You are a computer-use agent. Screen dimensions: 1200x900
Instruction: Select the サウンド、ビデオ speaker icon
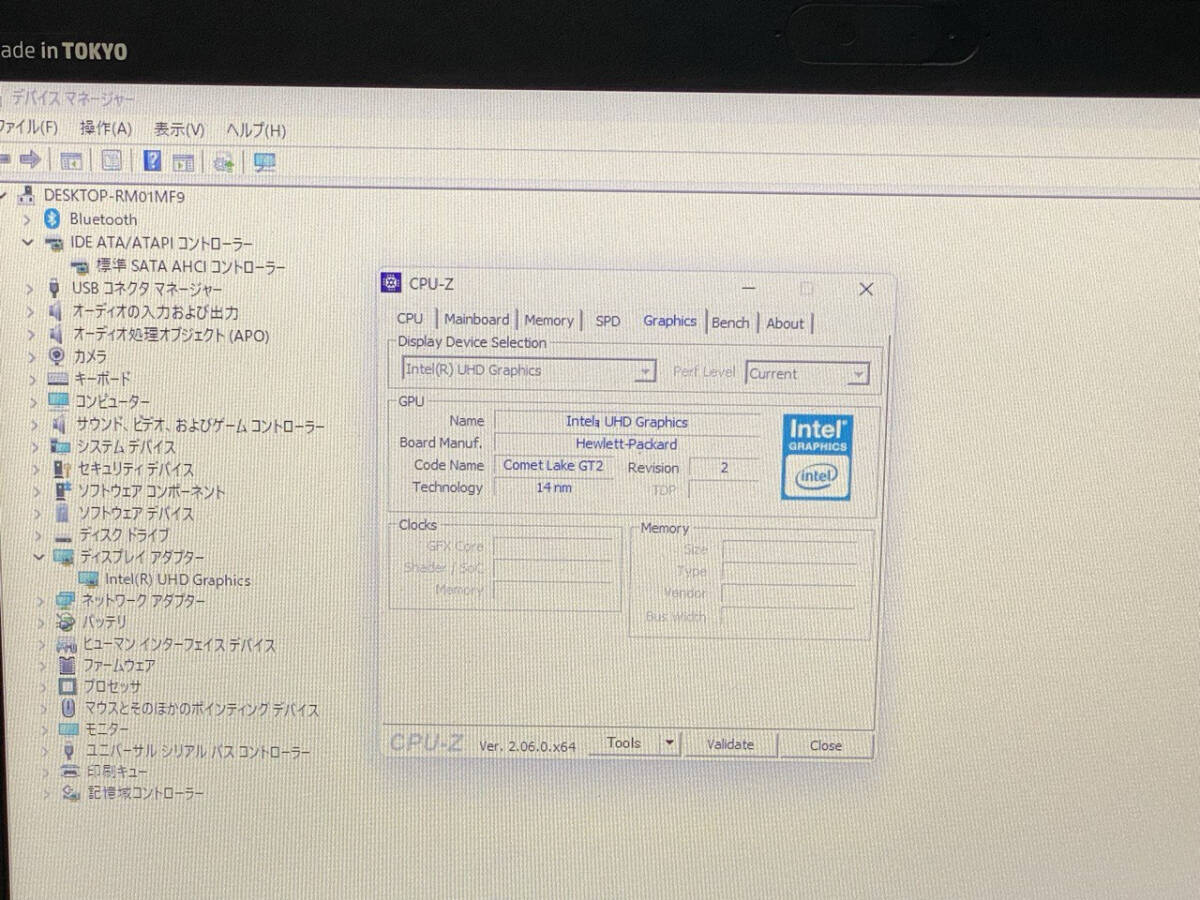click(x=59, y=424)
